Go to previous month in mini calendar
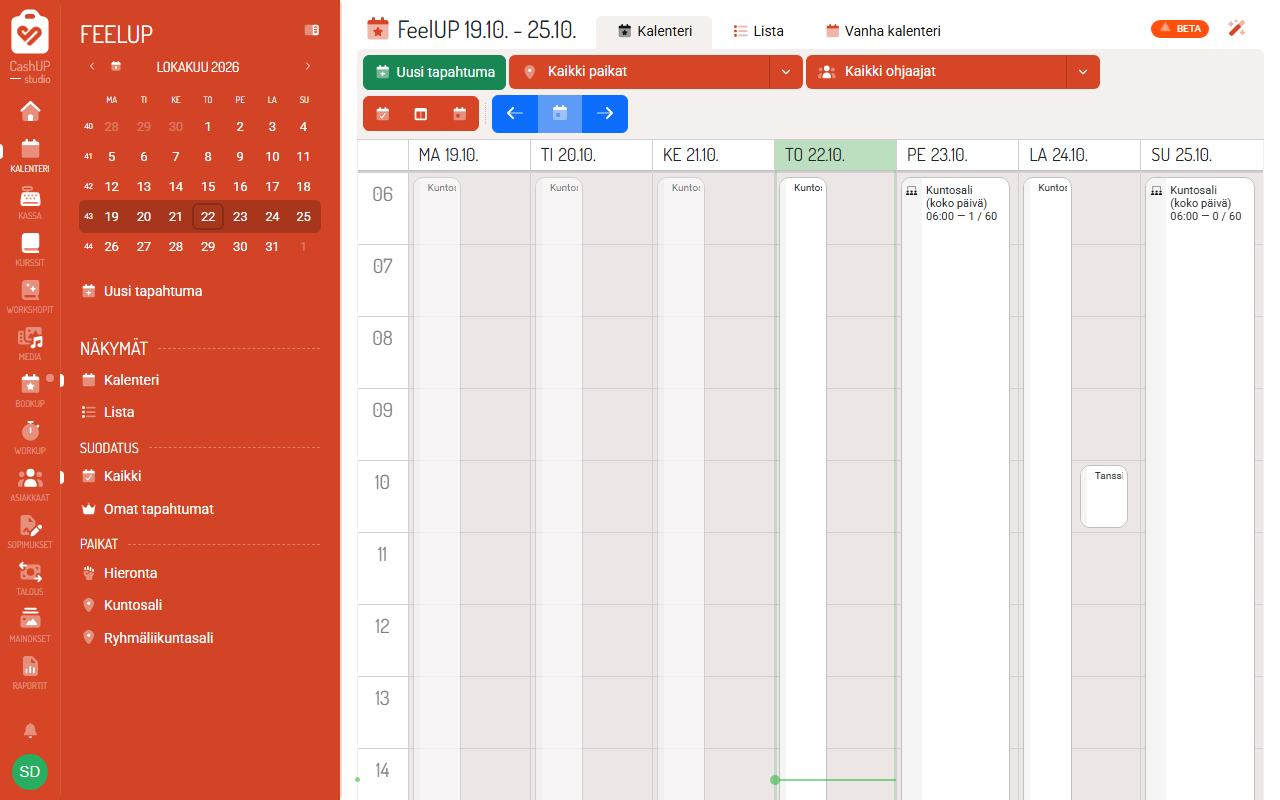The height and width of the screenshot is (800, 1280). [x=92, y=67]
